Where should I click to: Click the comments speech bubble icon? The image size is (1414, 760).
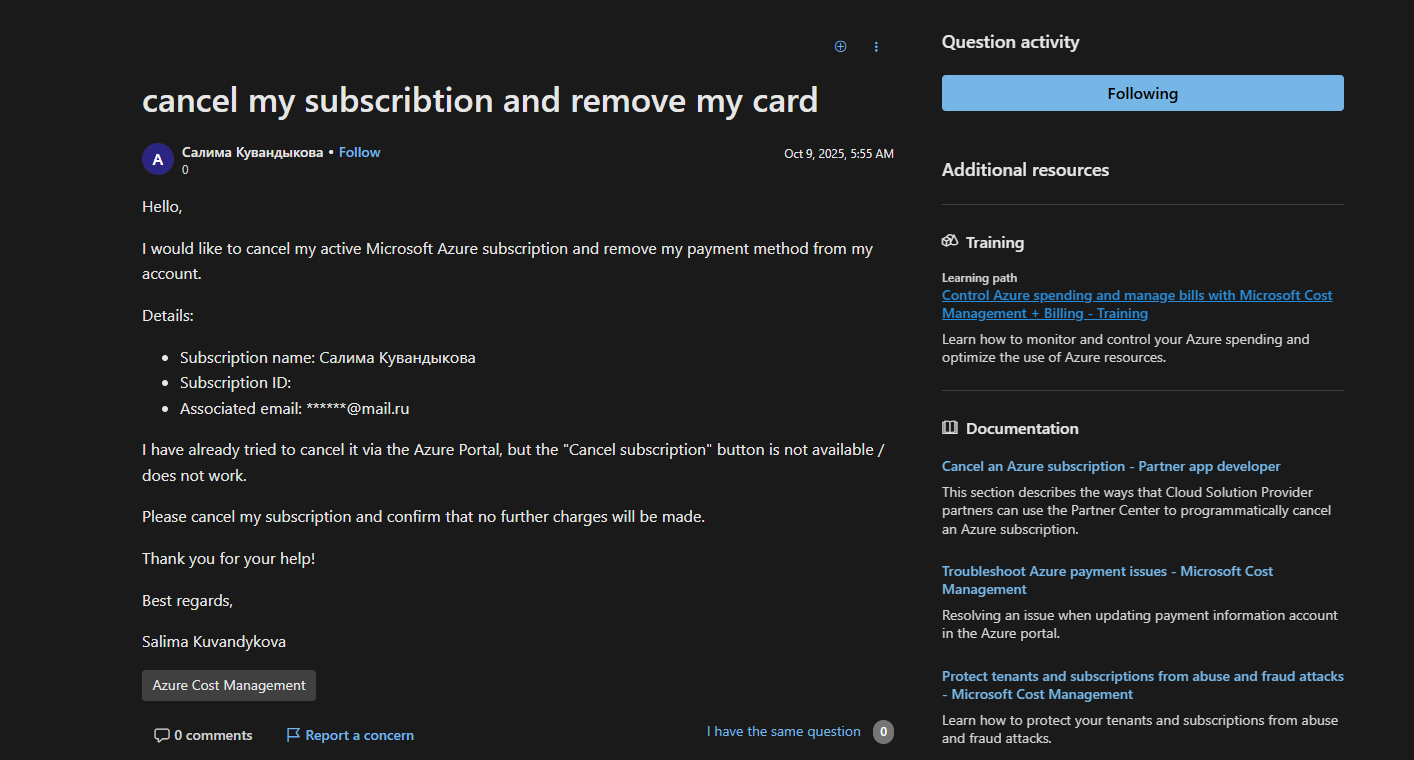click(162, 735)
